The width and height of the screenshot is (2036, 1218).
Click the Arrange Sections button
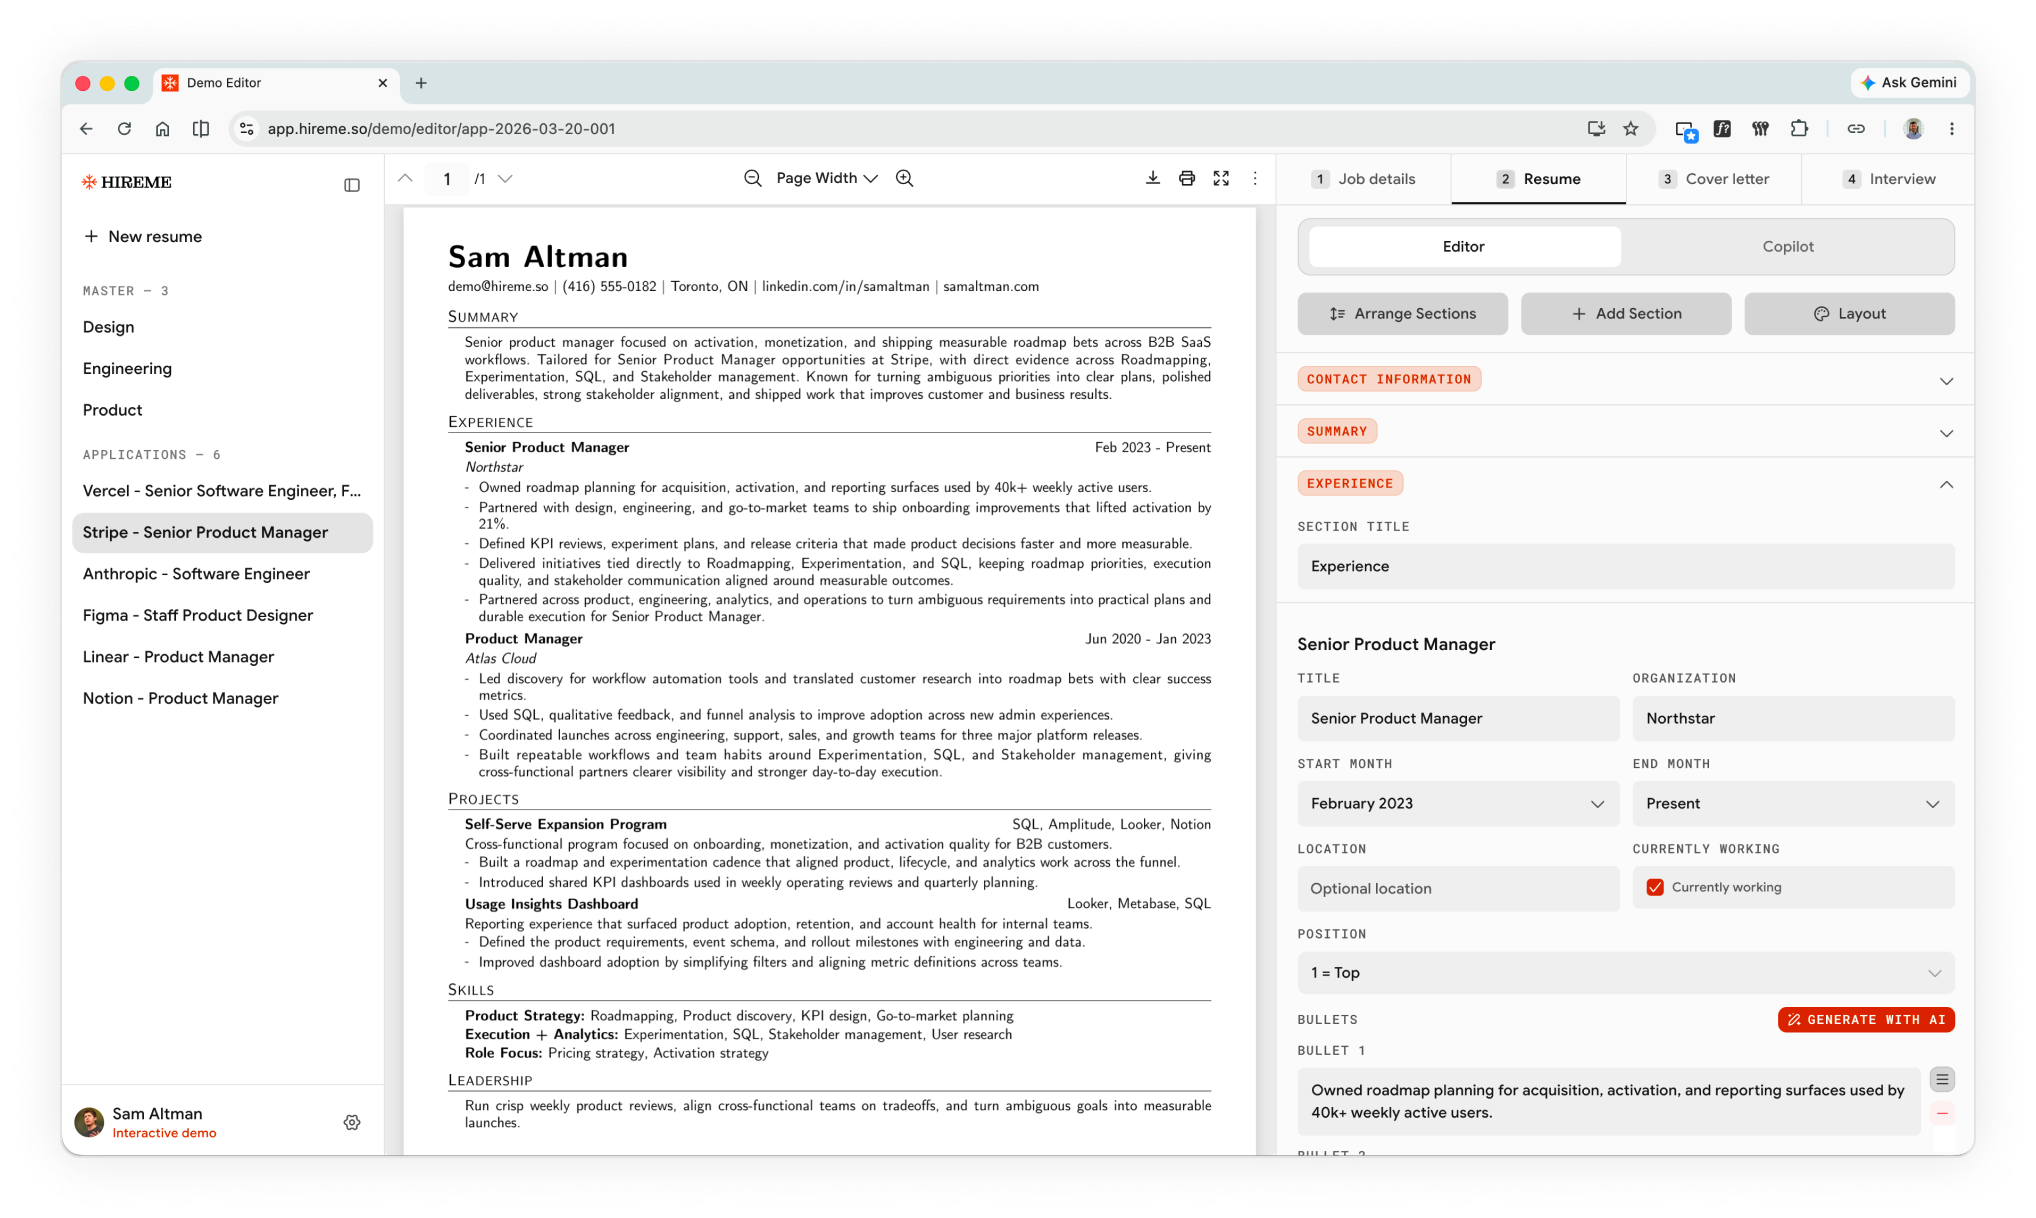[x=1402, y=313]
